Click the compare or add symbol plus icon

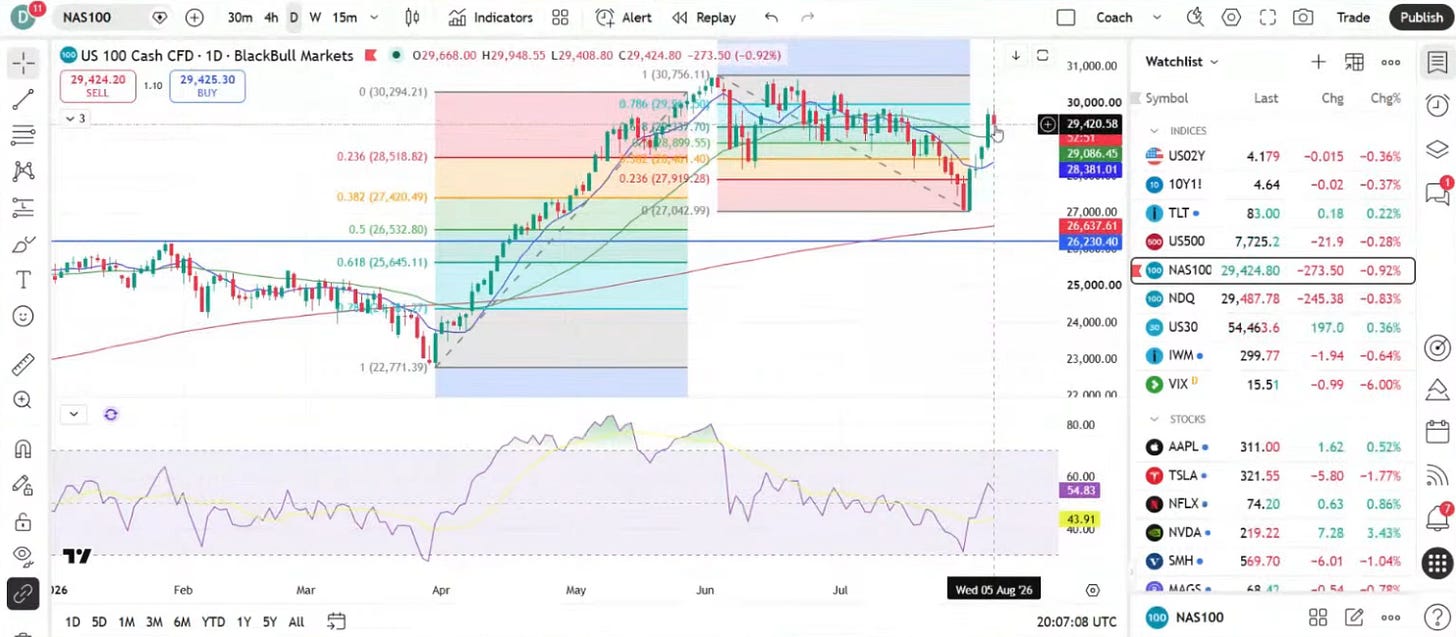coord(194,17)
